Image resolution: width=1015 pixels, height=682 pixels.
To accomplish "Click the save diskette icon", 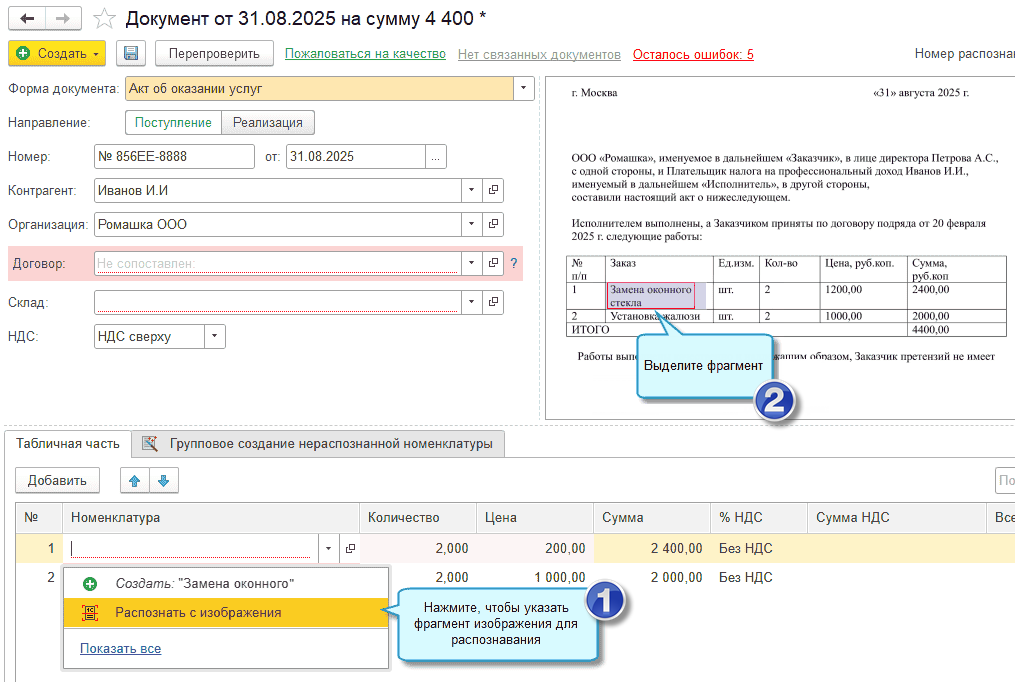I will (131, 54).
